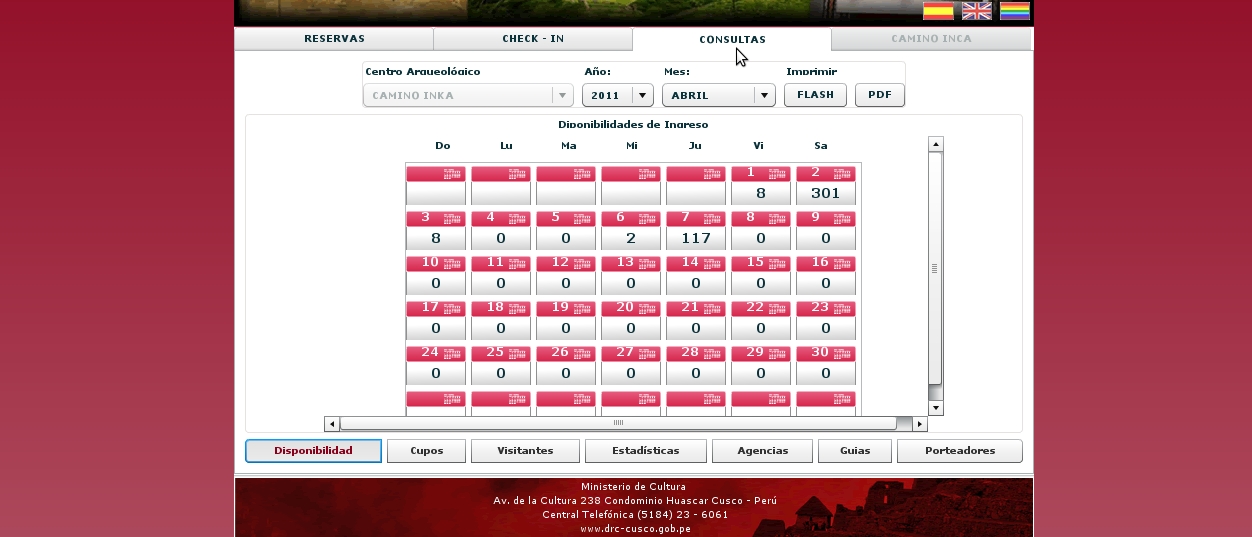Click the horizontal scrollbar right arrow

tap(920, 424)
